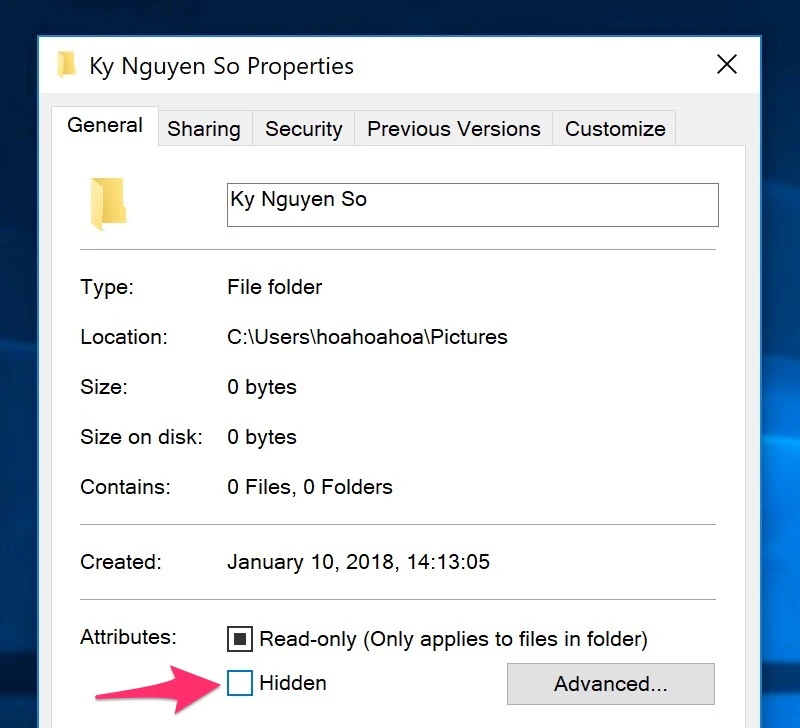Click the folder icon in the title bar
The image size is (800, 728).
[68, 65]
